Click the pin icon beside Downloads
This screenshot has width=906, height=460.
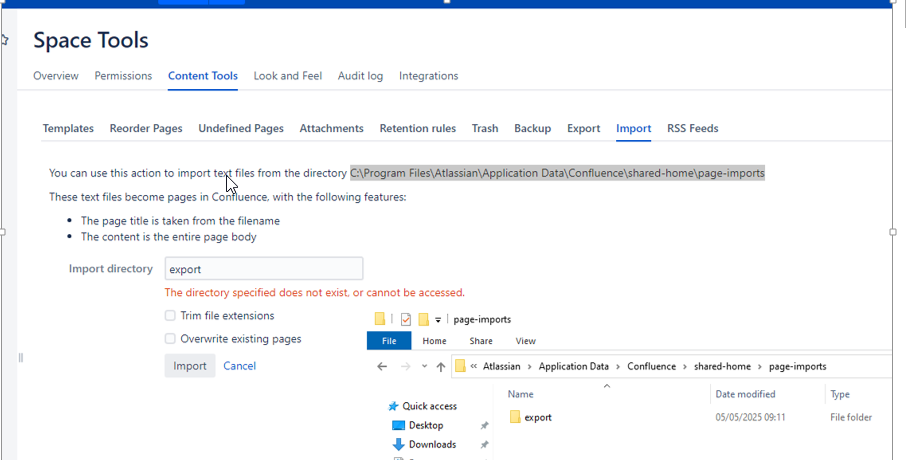tap(484, 444)
